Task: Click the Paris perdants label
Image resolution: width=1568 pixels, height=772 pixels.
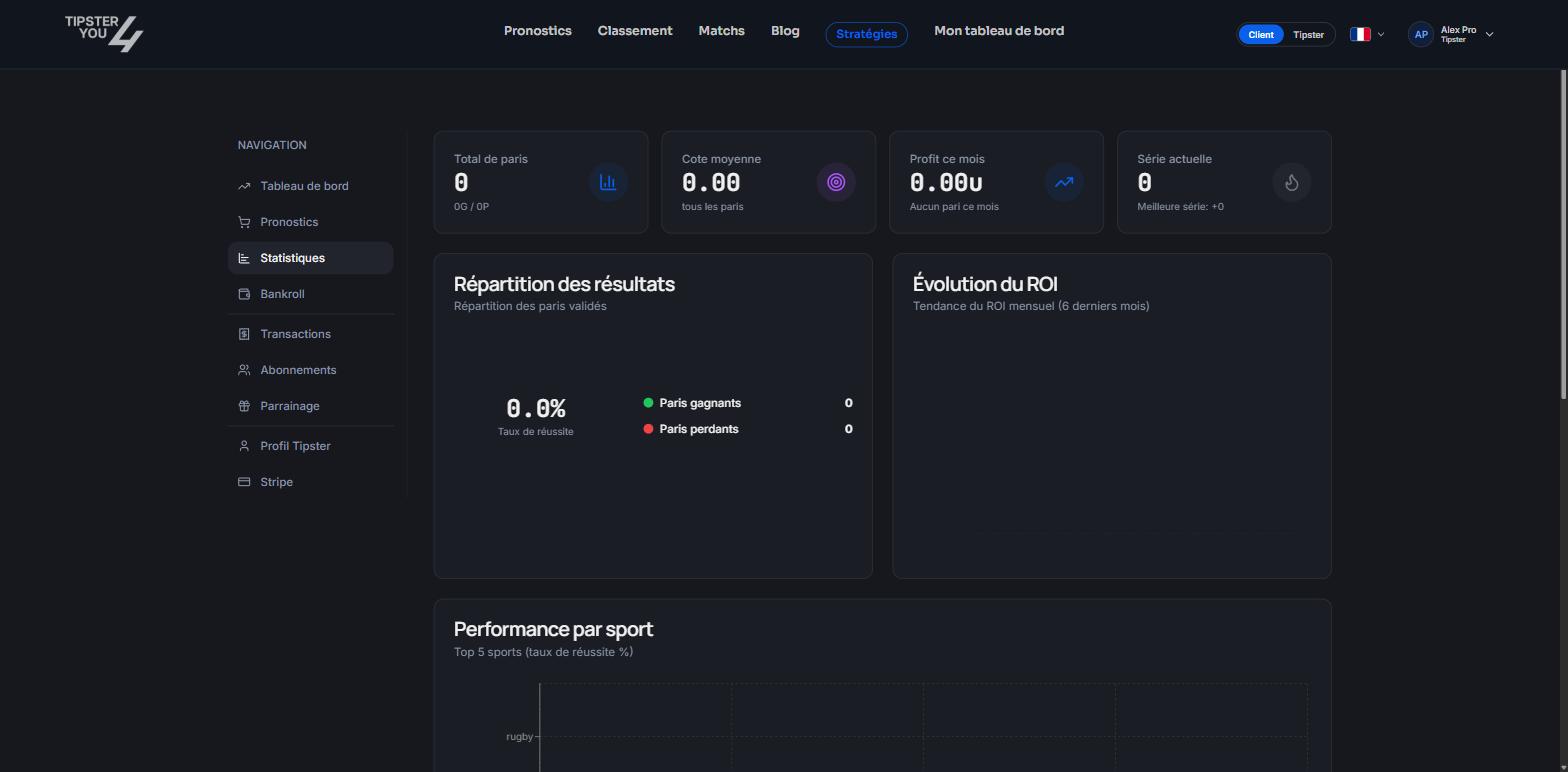Action: point(699,429)
